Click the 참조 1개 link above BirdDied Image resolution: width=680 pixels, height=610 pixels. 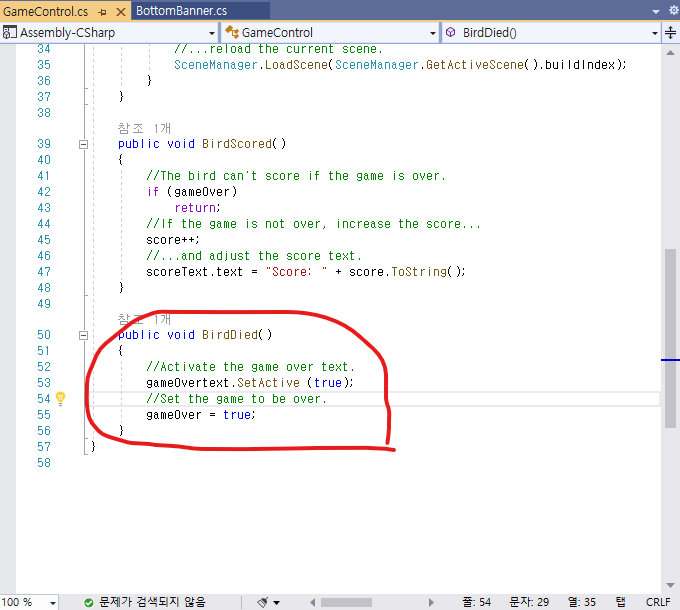144,320
